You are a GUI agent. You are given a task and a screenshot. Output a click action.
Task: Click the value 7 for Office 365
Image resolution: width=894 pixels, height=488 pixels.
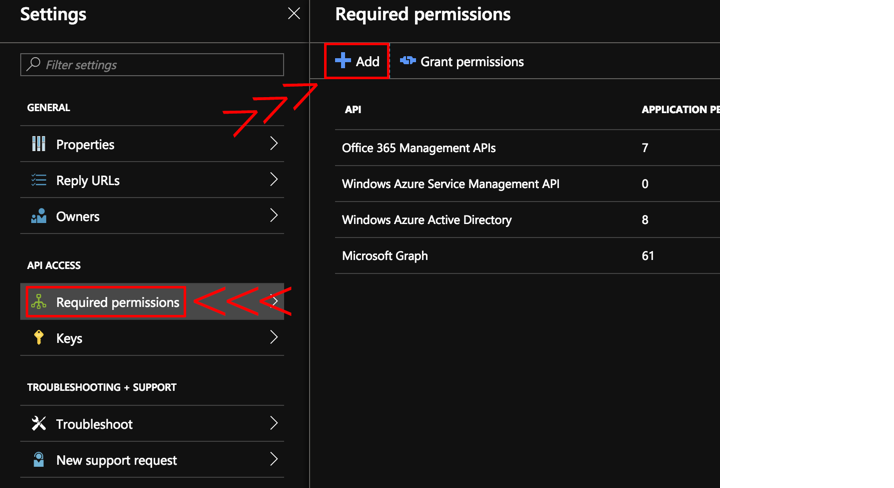click(x=645, y=148)
